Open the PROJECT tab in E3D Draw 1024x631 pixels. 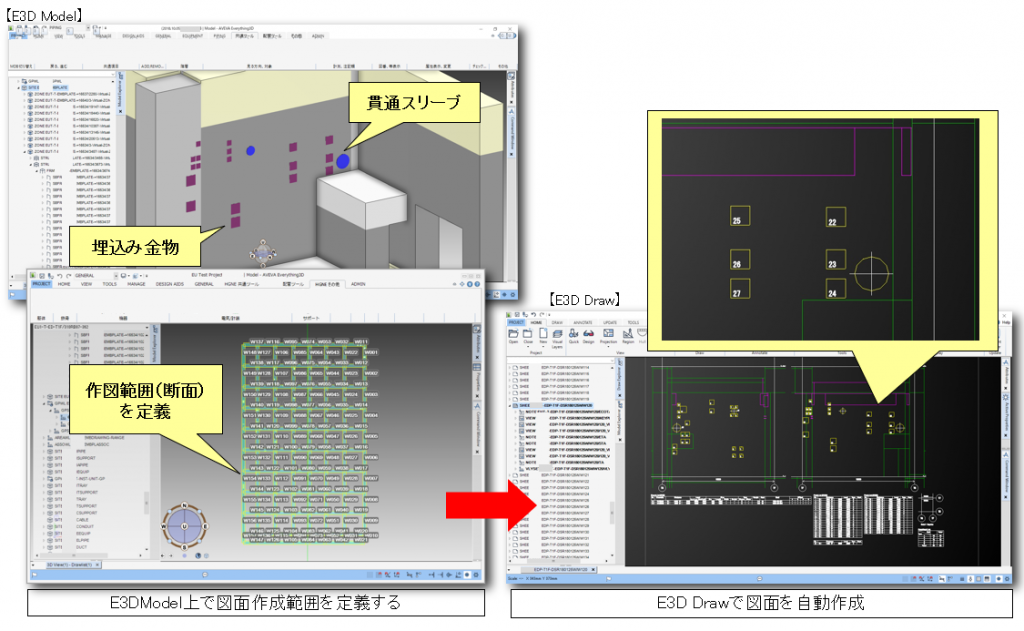[x=516, y=323]
